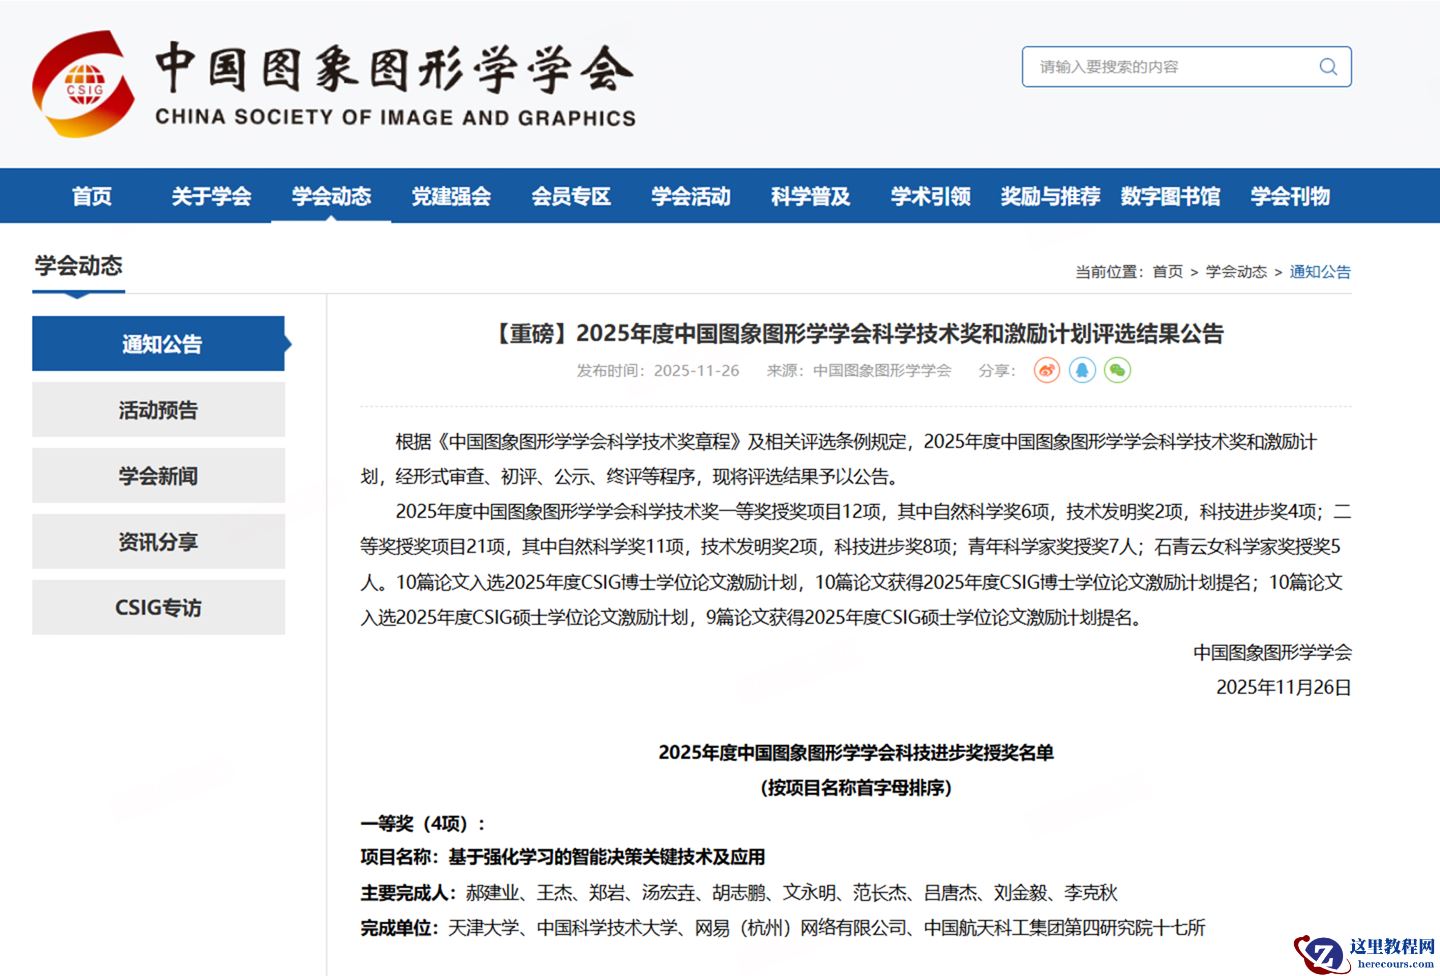This screenshot has width=1440, height=976.
Task: Focus the search input field
Action: (x=1186, y=67)
